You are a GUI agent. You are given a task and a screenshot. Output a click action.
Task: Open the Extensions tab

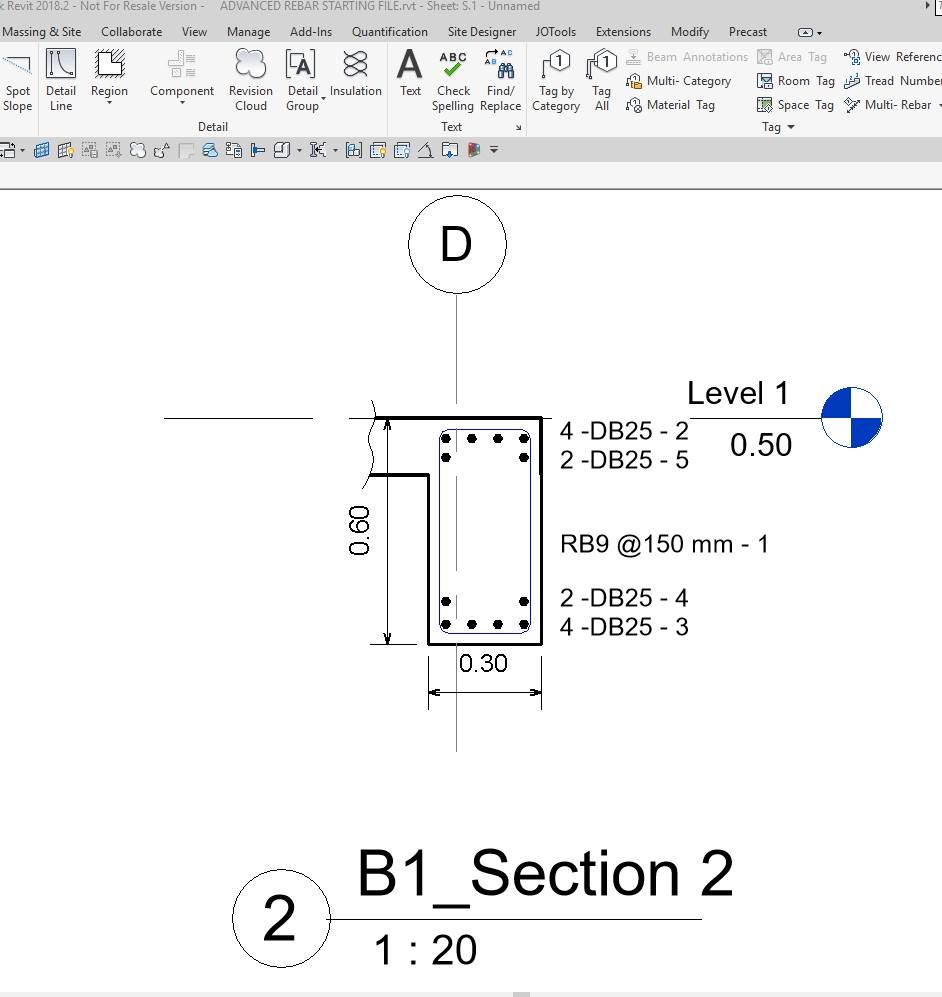tap(623, 32)
